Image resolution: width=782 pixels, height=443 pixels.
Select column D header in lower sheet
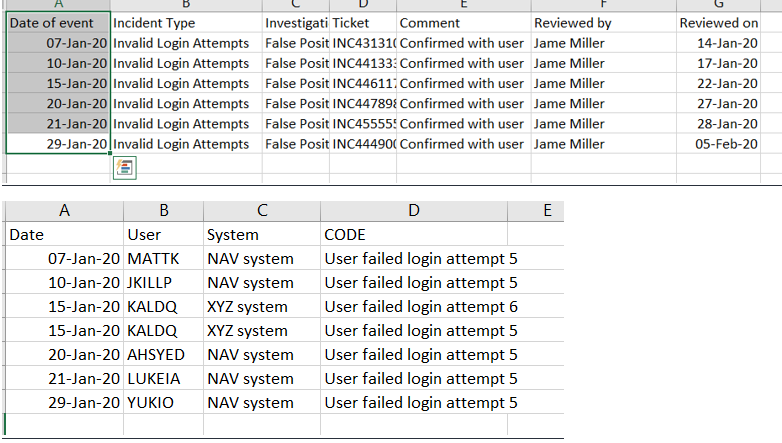pos(414,211)
